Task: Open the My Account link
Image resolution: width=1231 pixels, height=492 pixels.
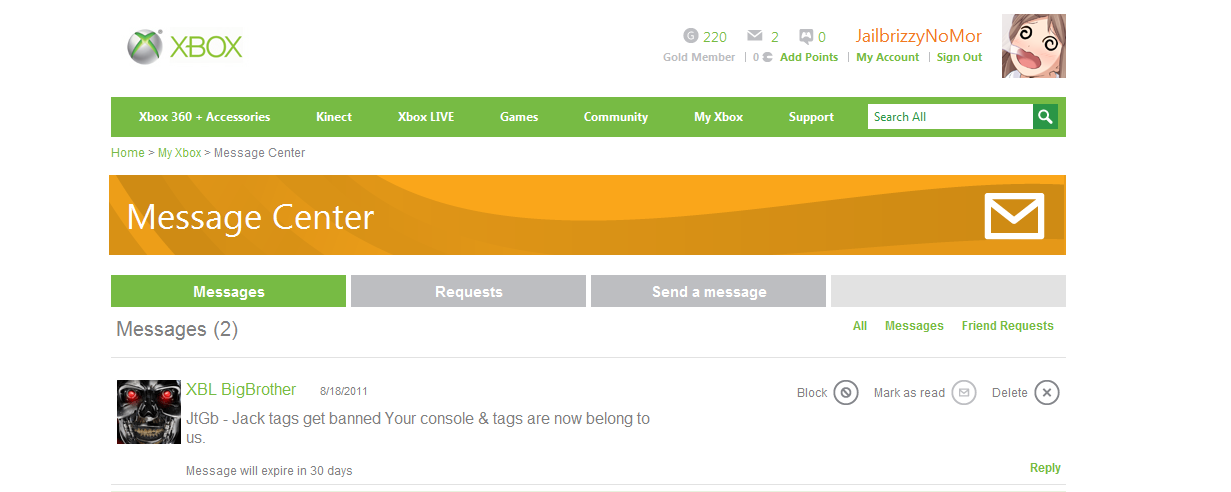Action: coord(888,57)
